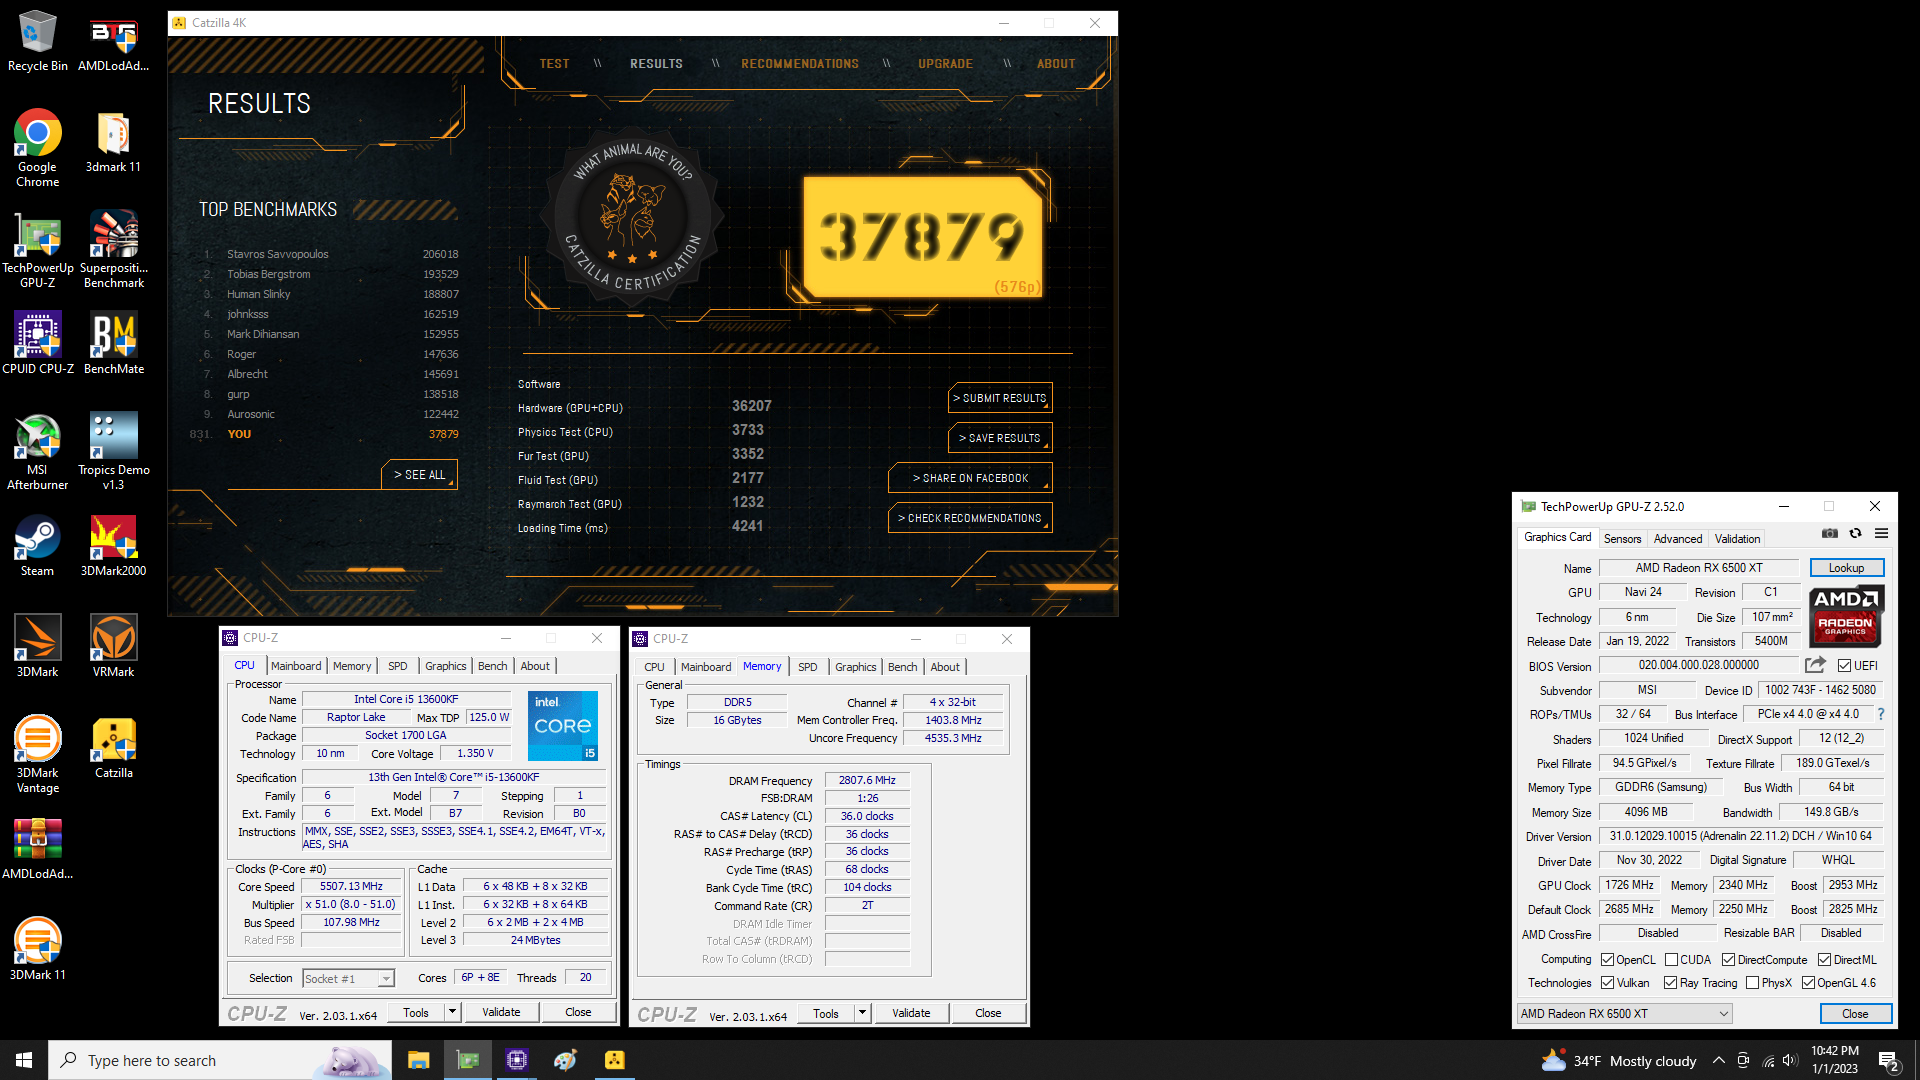Screen dimensions: 1920x1080
Task: Click the Lookup button in GPU-Z
Action: pos(1846,568)
